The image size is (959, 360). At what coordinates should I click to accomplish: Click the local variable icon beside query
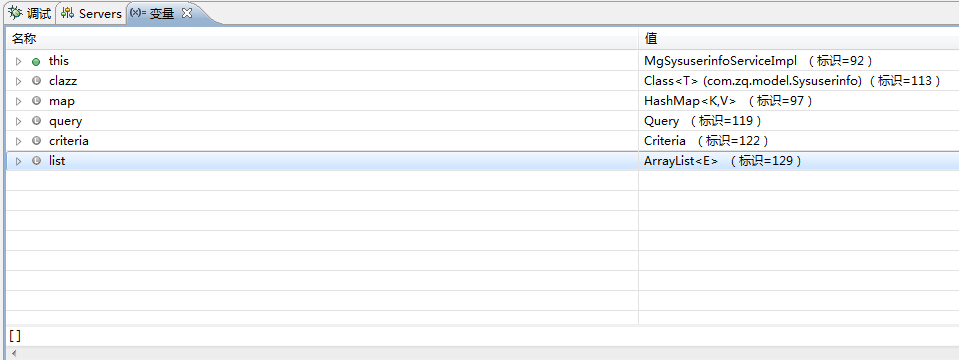click(36, 121)
